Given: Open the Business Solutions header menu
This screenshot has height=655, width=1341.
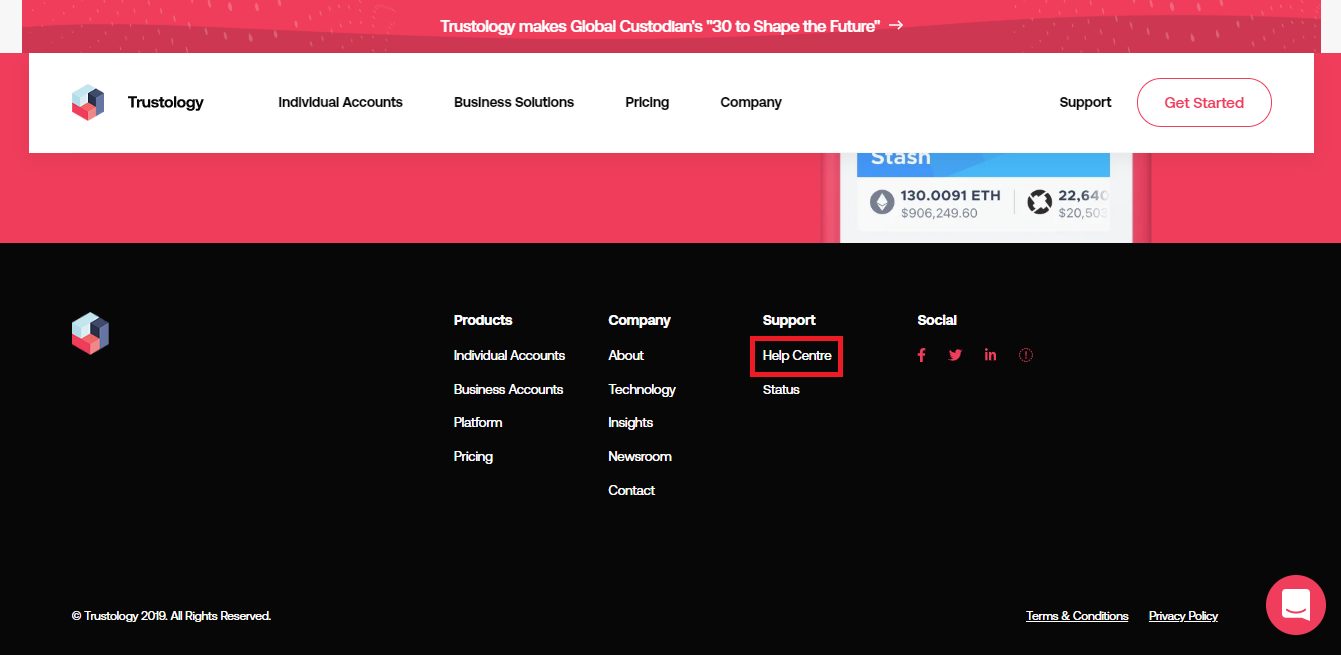Looking at the screenshot, I should point(513,102).
